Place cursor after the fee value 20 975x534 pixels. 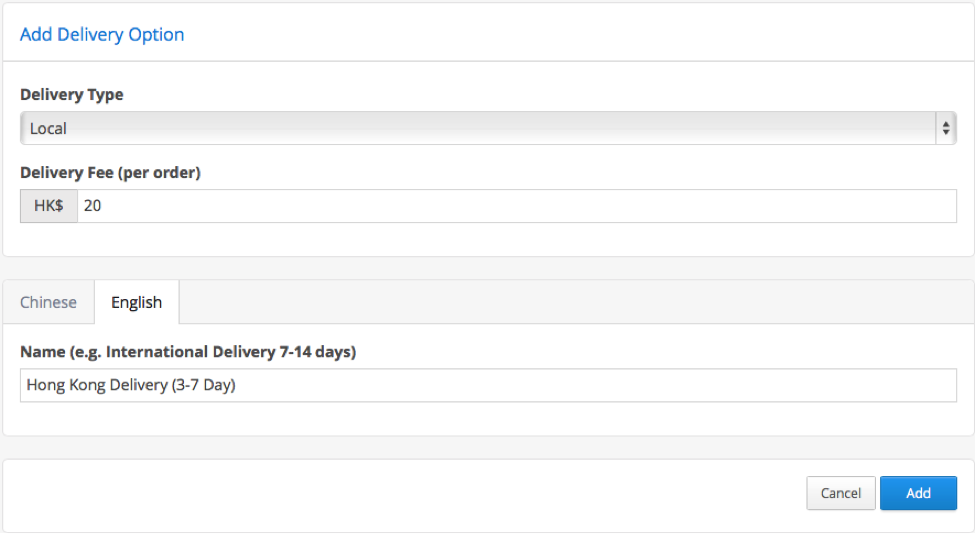tap(102, 206)
